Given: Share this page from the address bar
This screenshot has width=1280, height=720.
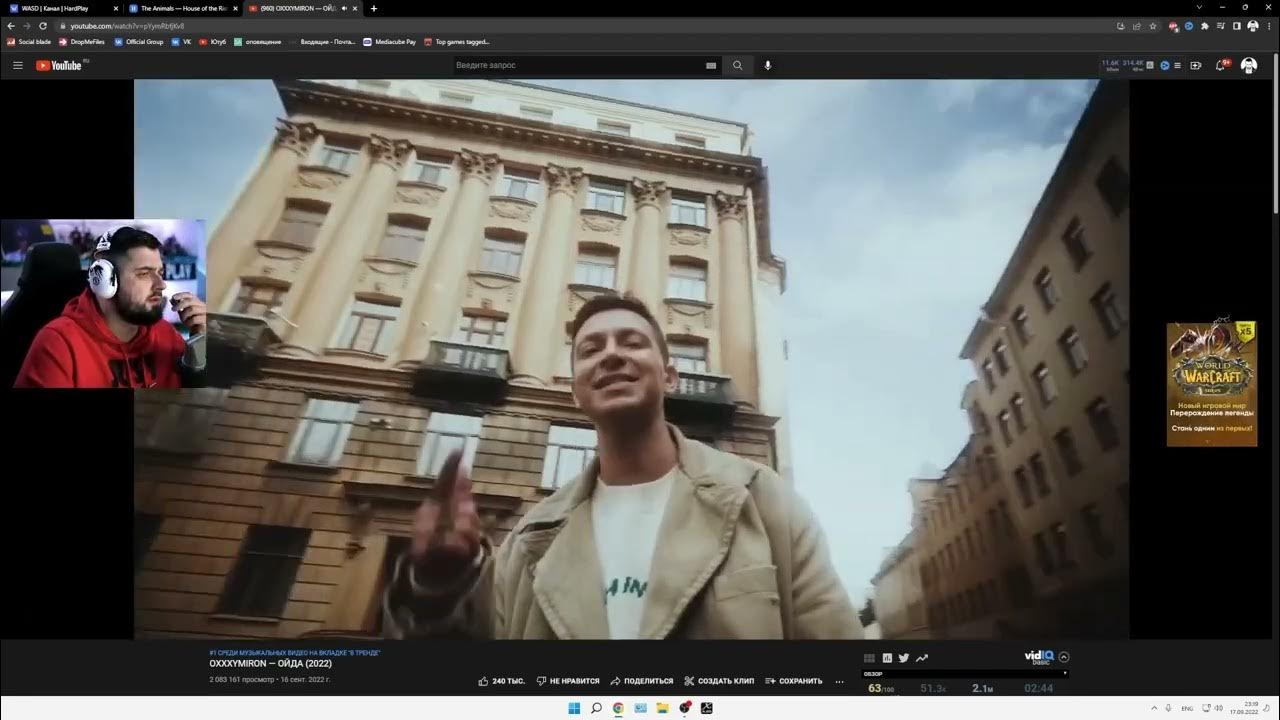Looking at the screenshot, I should 1137,26.
